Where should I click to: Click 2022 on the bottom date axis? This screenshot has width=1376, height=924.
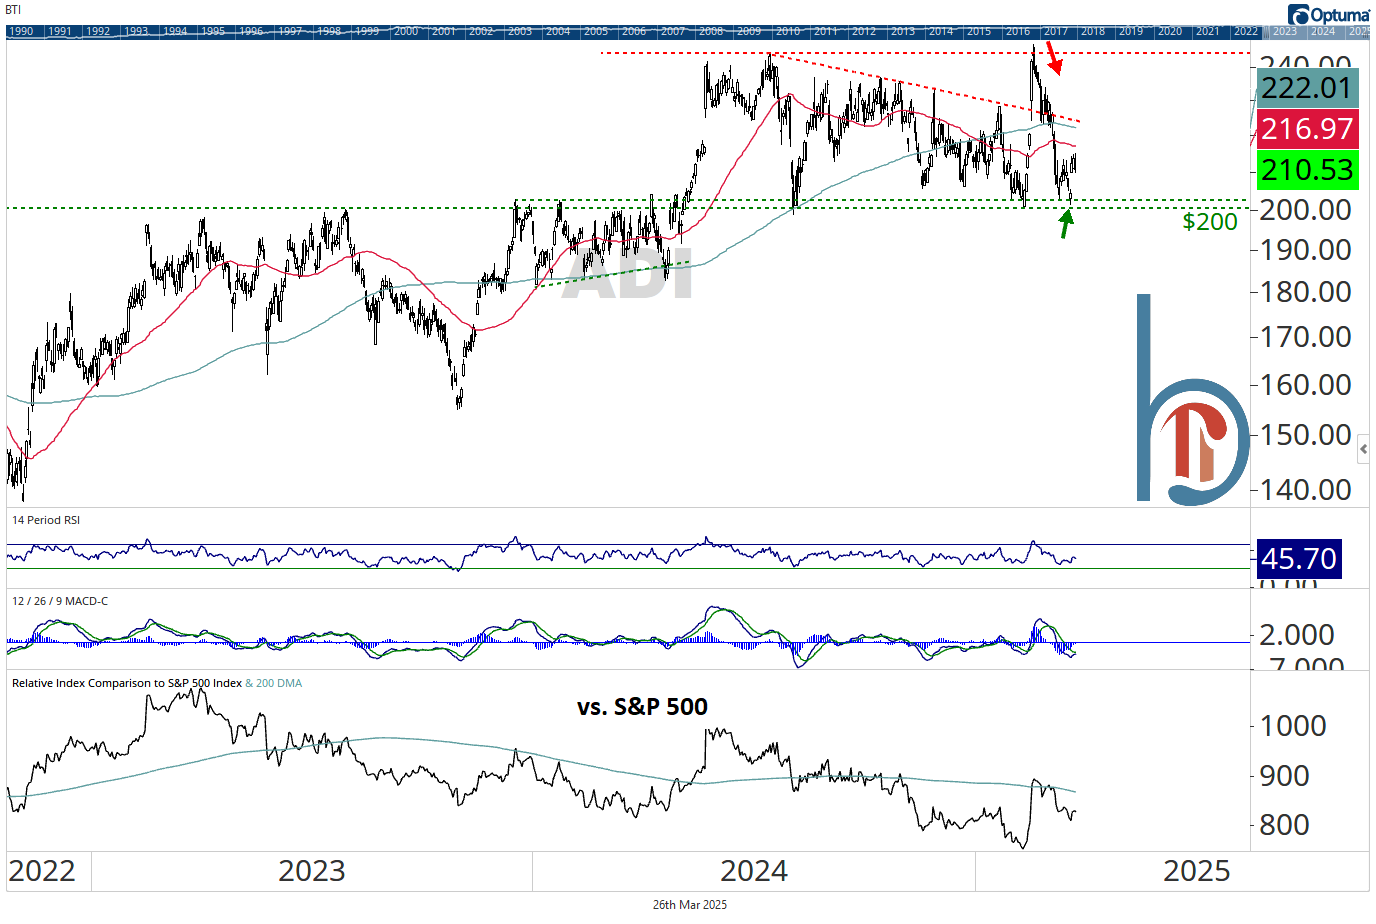point(42,871)
